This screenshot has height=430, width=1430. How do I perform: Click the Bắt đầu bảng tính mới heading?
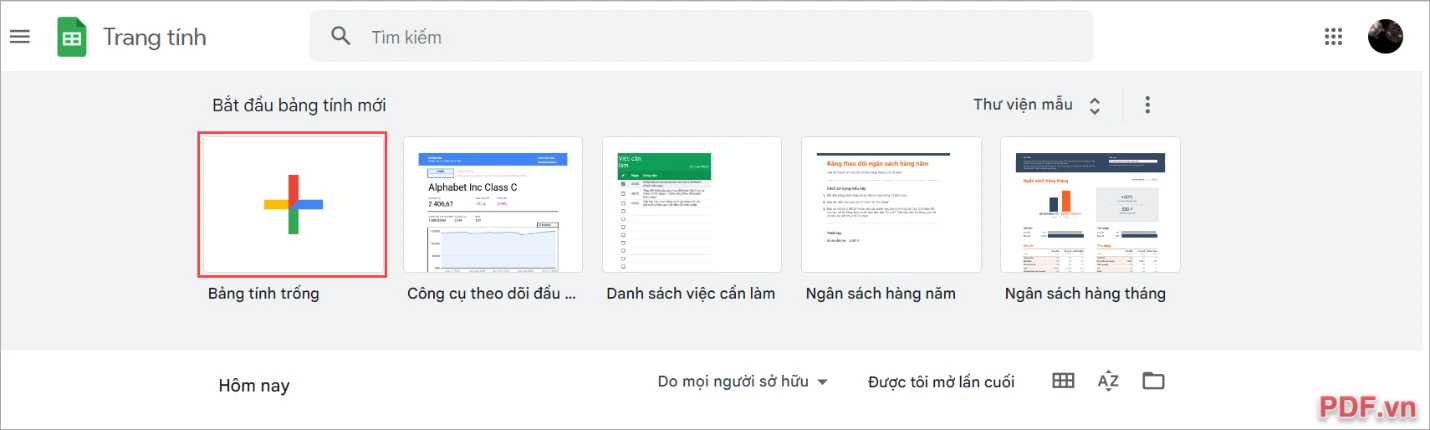[x=299, y=105]
